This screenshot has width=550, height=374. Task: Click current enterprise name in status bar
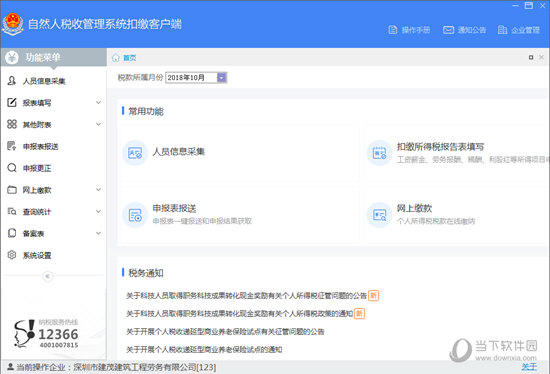click(x=145, y=367)
